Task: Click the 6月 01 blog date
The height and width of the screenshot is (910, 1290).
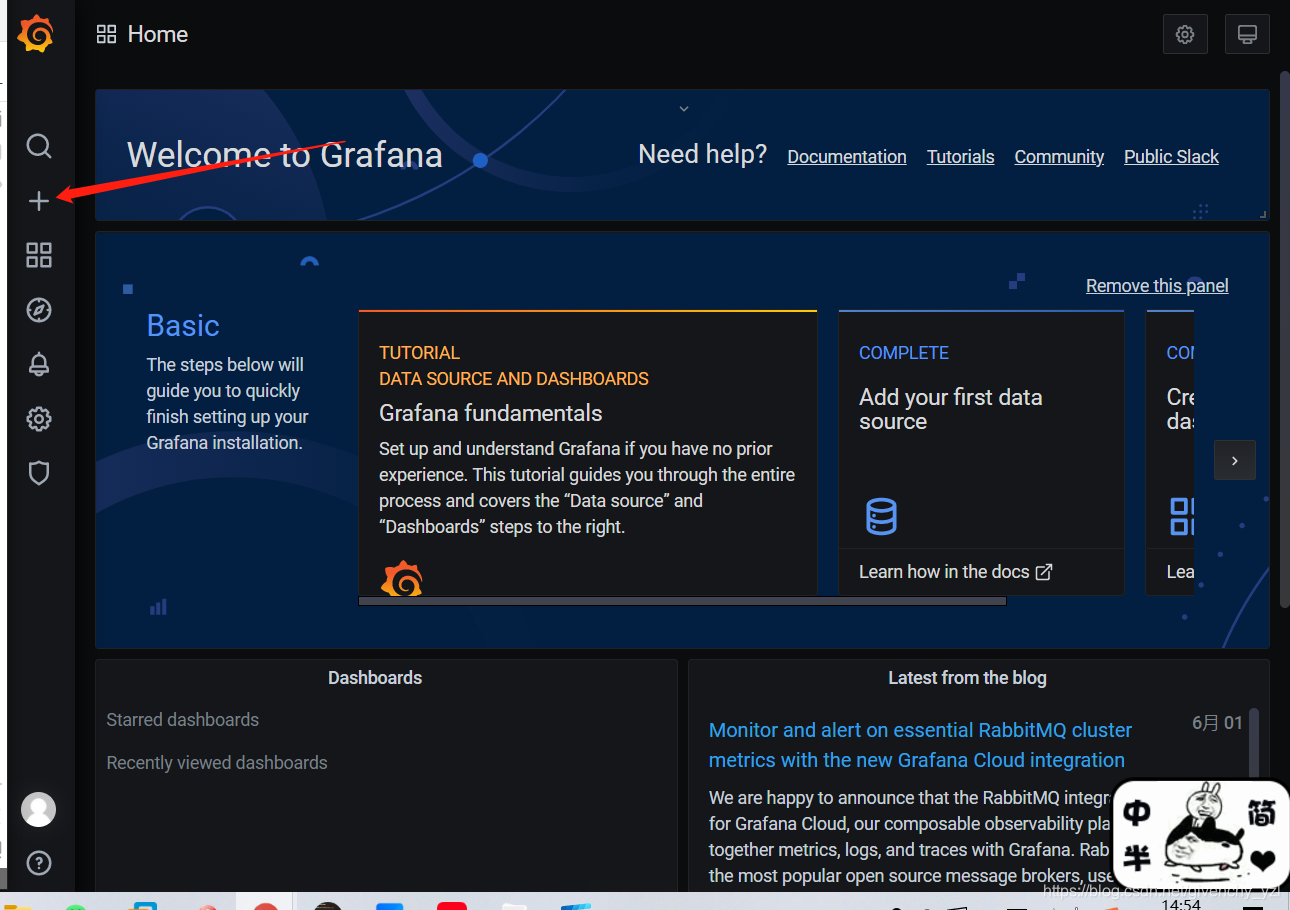Action: (1217, 723)
